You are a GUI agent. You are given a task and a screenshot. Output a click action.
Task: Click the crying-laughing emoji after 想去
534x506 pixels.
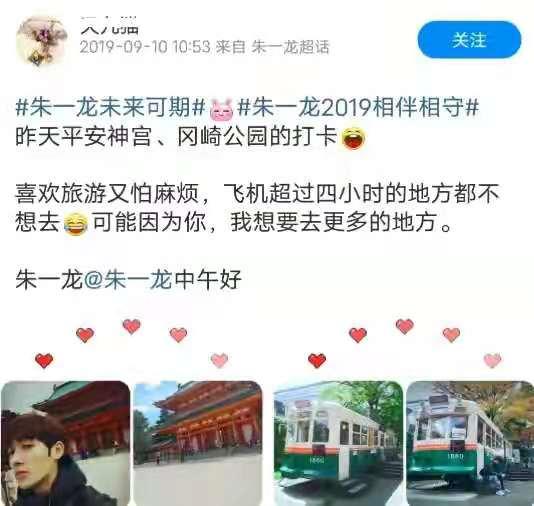[x=76, y=223]
